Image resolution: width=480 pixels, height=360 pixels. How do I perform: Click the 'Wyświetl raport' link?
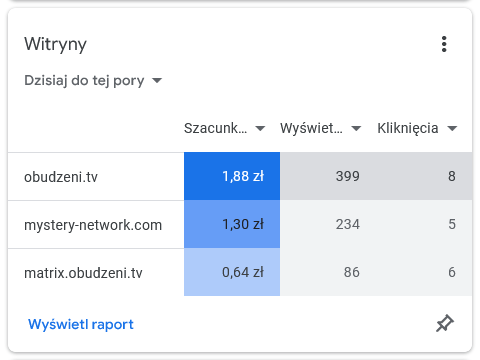coord(81,324)
